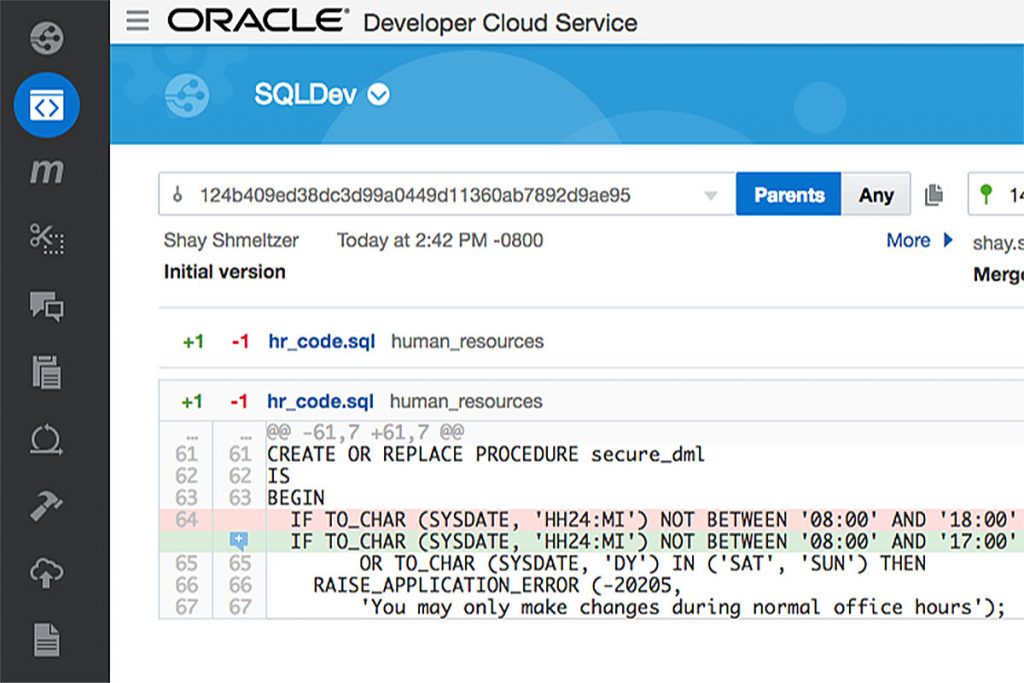Switch compare mode to Any
The image size is (1024, 683).
(876, 194)
